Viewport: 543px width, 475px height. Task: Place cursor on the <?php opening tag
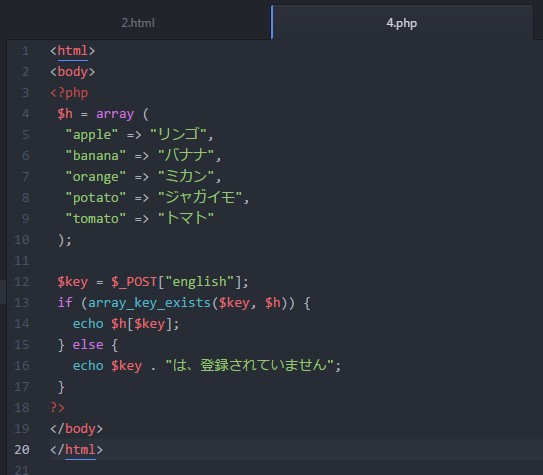click(69, 93)
